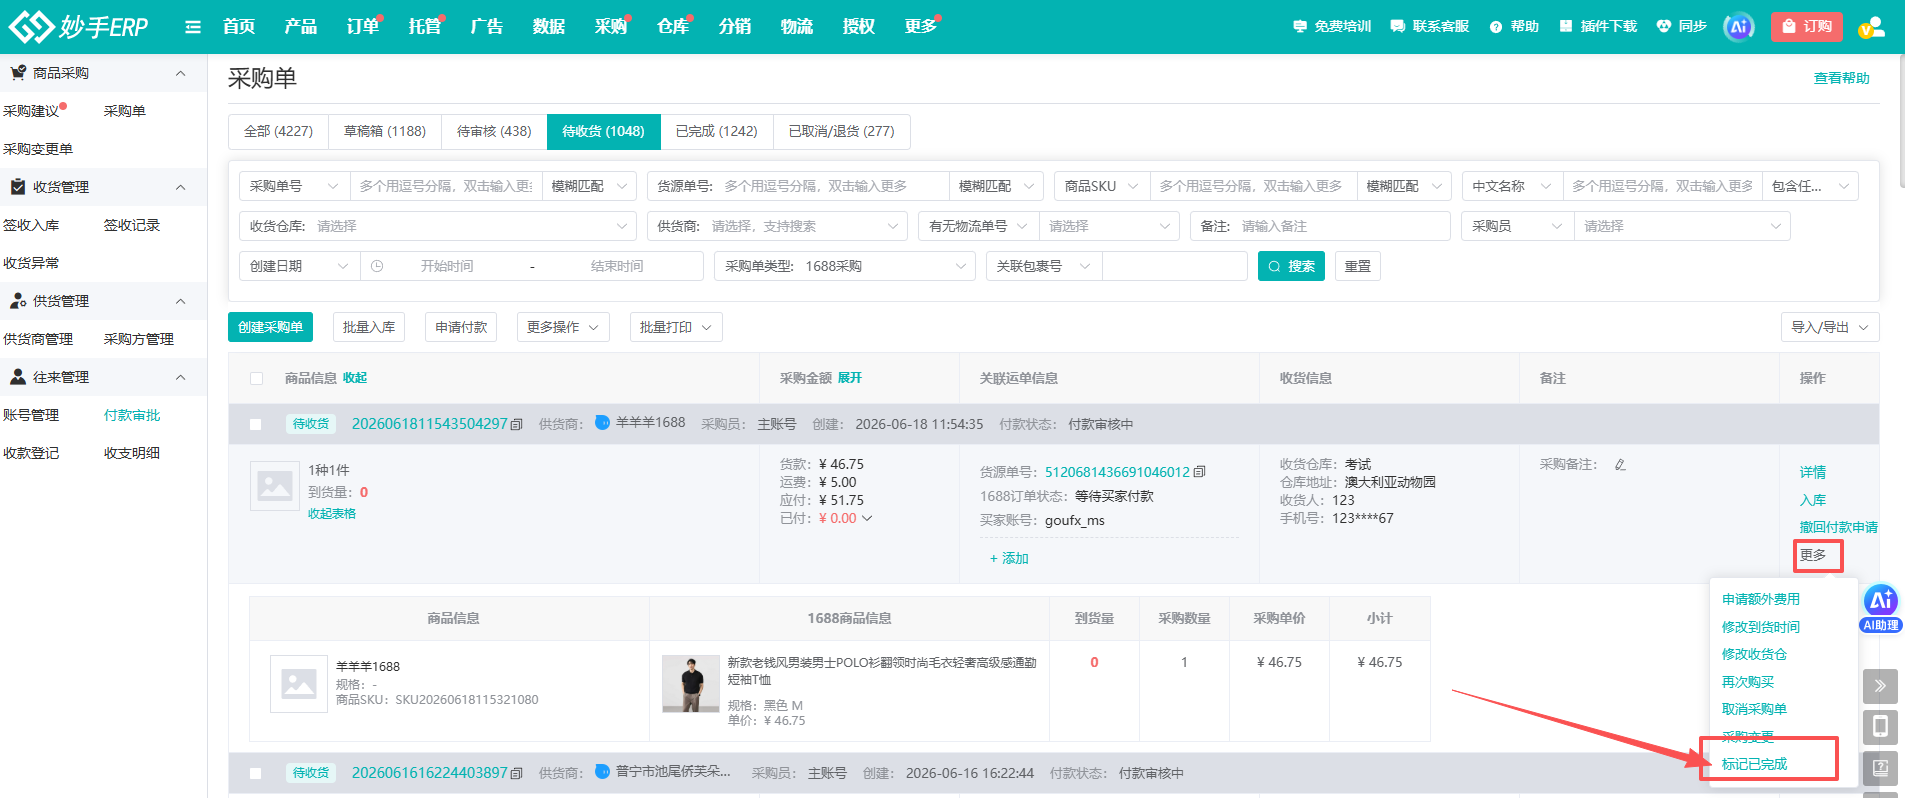
Task: Collapse the 供货管理 sidebar section
Action: tap(181, 301)
